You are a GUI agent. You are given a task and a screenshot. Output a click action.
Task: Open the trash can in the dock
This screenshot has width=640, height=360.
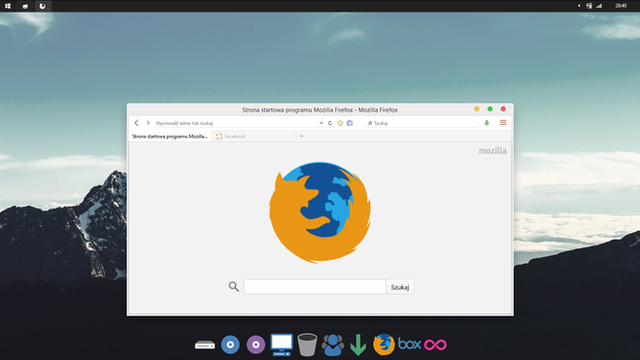pos(307,344)
